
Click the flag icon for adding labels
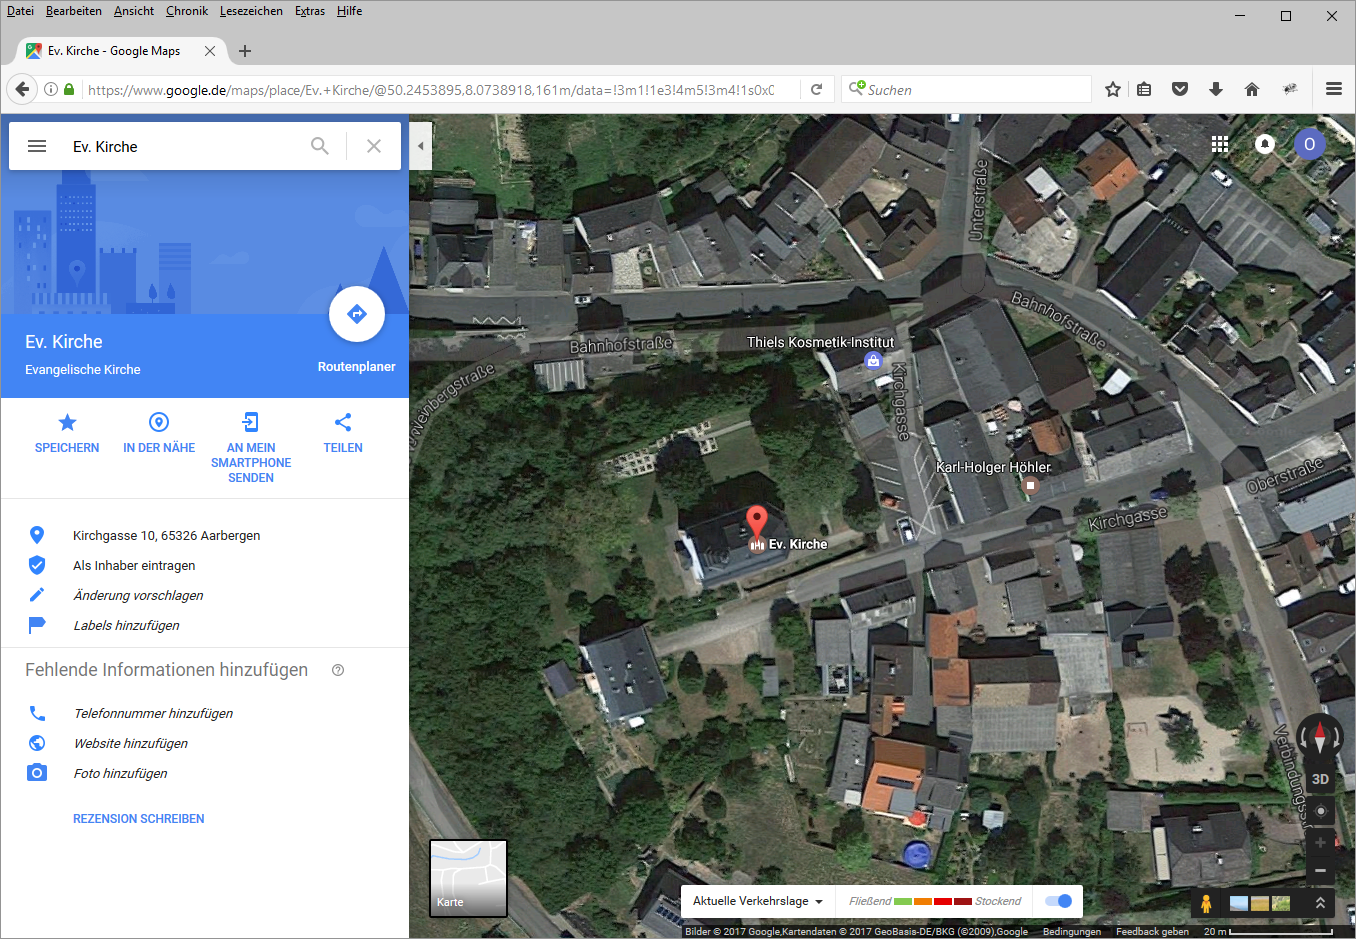click(x=37, y=625)
